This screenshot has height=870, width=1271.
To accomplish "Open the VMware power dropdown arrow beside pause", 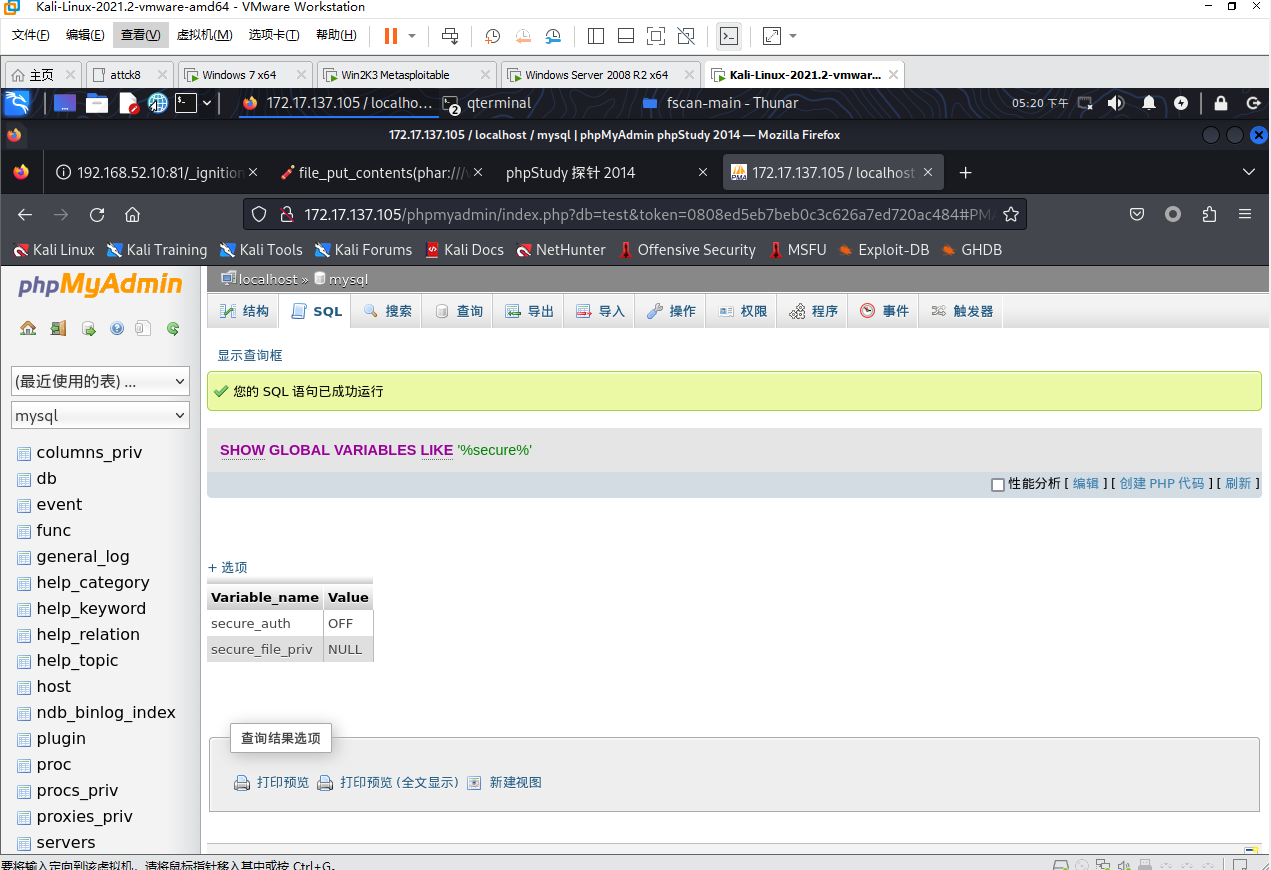I will (412, 36).
